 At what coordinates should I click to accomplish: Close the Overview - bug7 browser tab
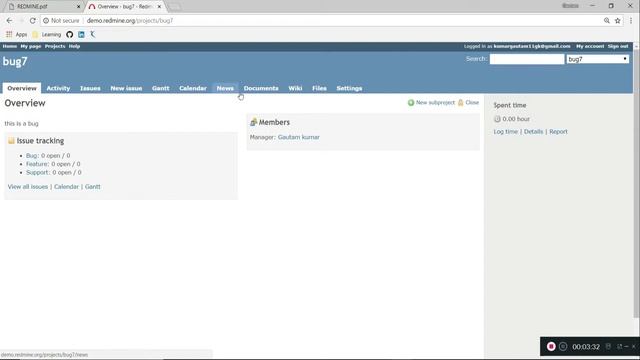pos(159,7)
